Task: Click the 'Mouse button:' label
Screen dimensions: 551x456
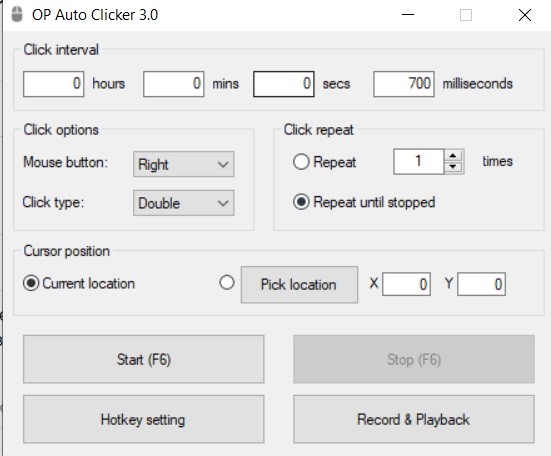Action: pyautogui.click(x=65, y=162)
